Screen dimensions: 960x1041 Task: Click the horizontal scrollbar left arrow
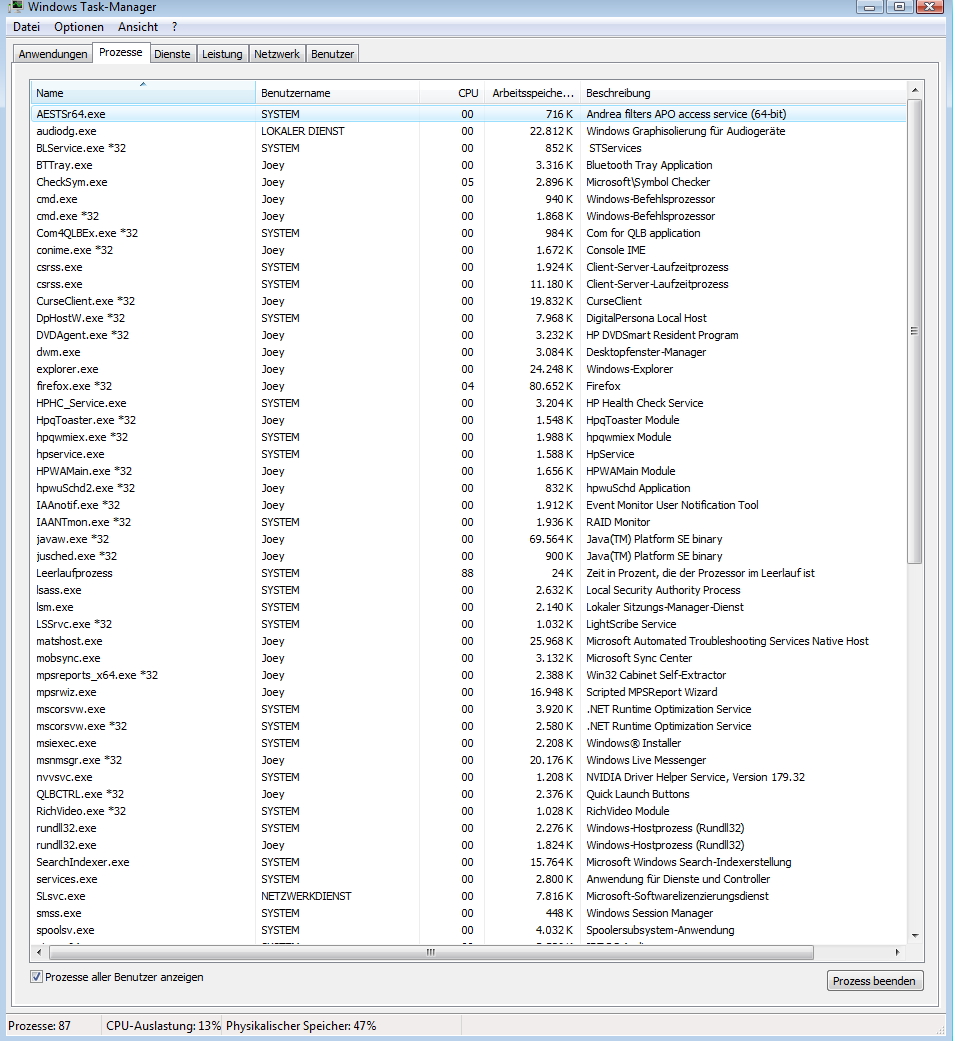[39, 952]
